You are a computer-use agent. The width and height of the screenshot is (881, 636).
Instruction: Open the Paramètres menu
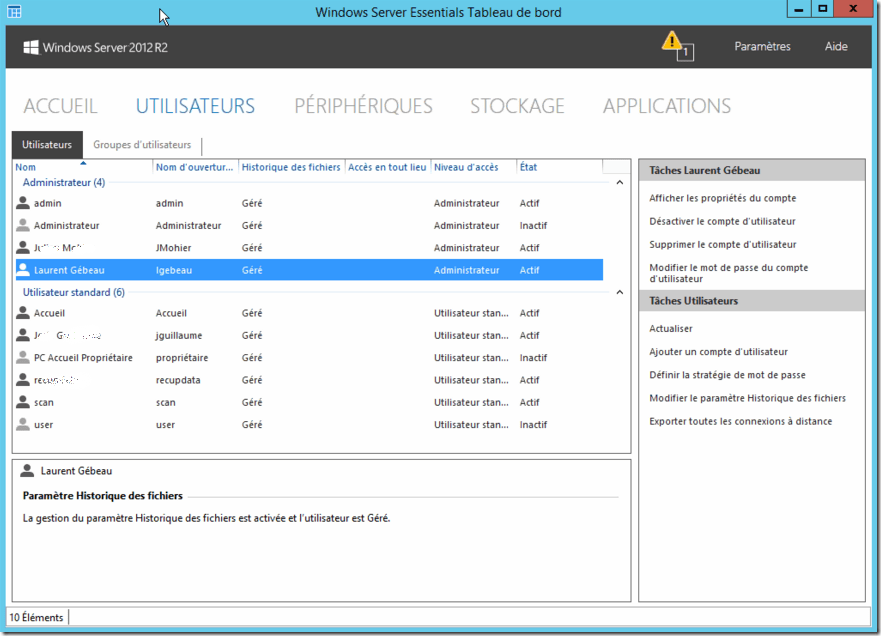point(764,46)
